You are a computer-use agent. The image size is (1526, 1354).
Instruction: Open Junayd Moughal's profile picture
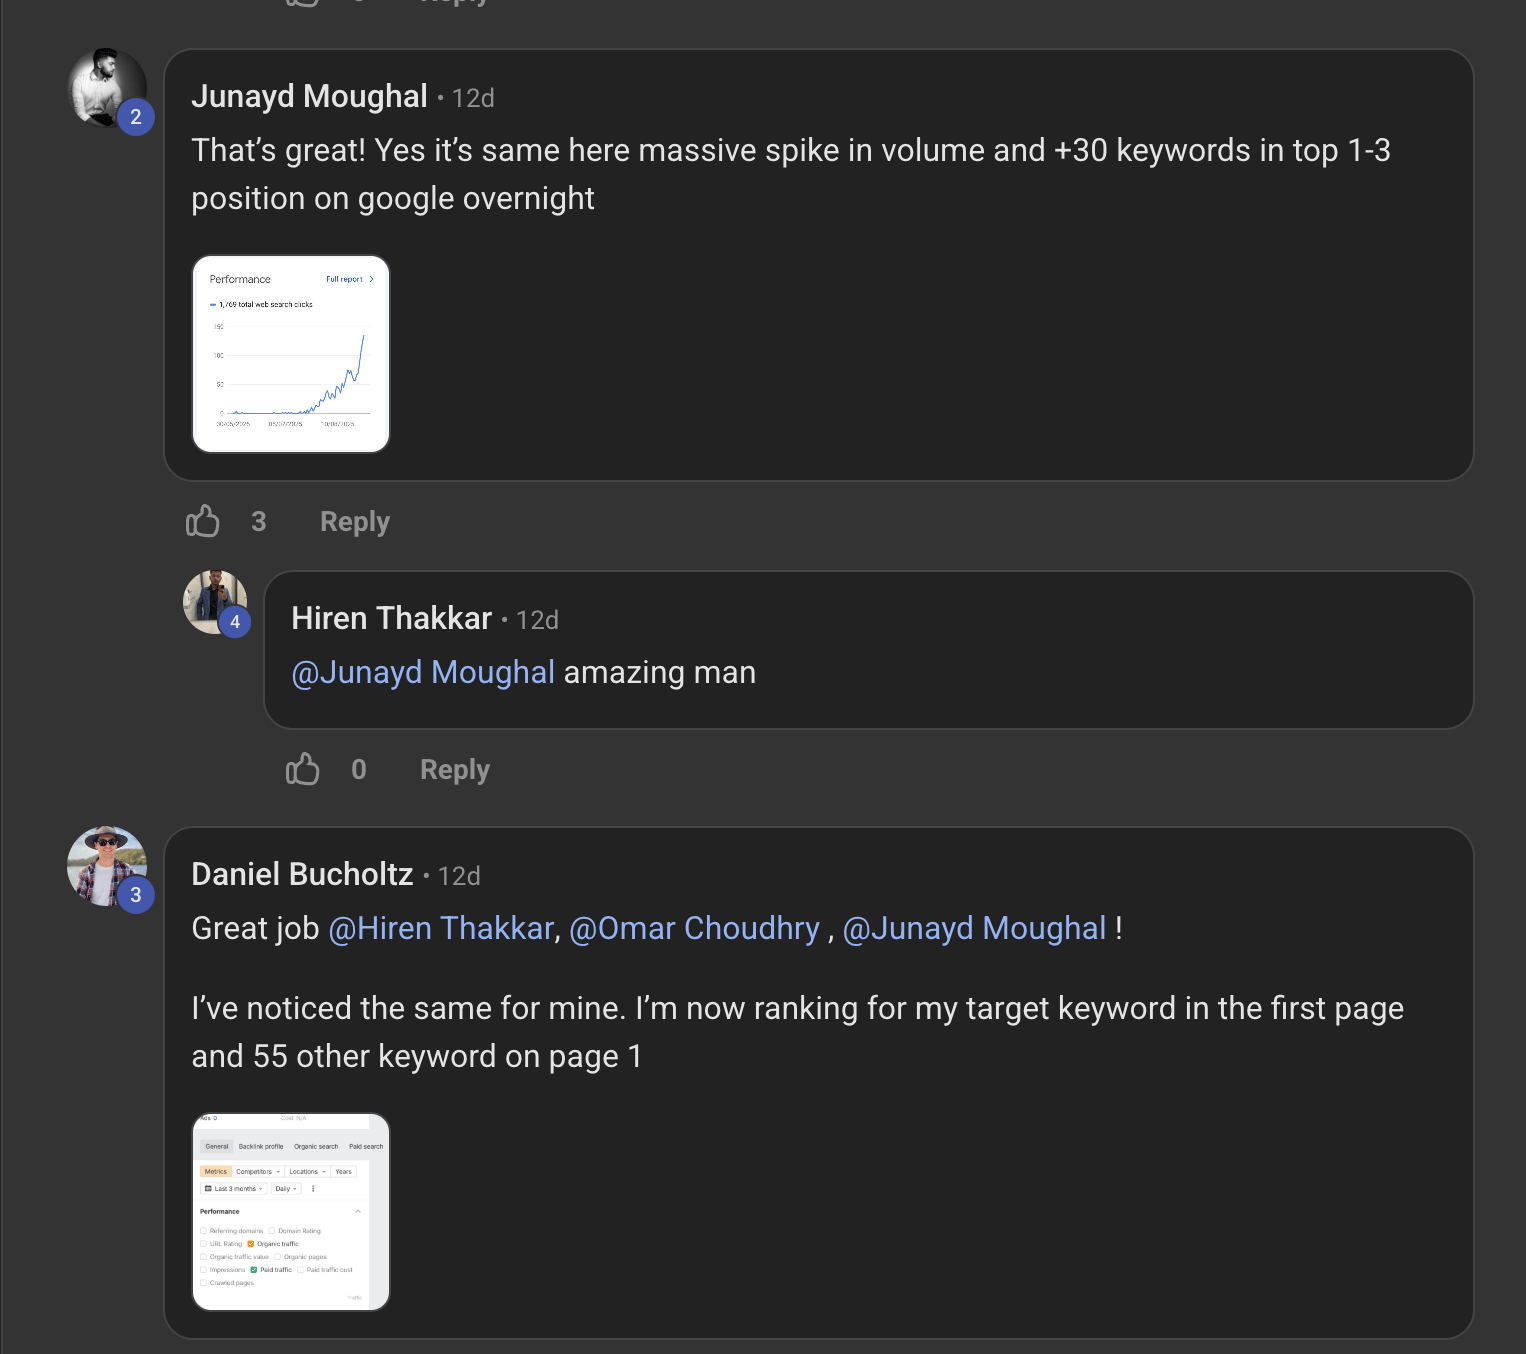click(x=106, y=88)
